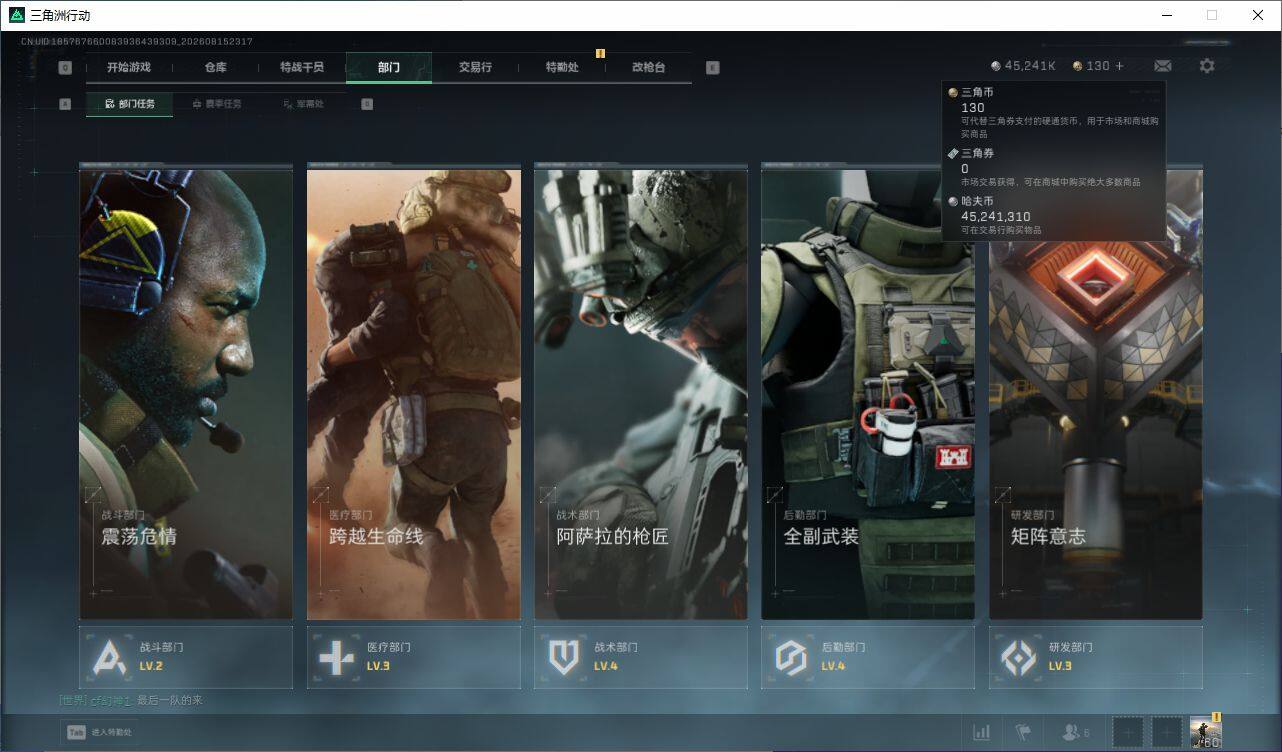
Task: Click the 三角币 130 balance
Action: point(1091,66)
